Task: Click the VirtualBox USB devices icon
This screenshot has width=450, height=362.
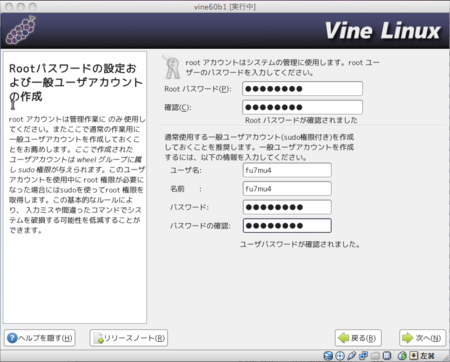Action: [352, 356]
